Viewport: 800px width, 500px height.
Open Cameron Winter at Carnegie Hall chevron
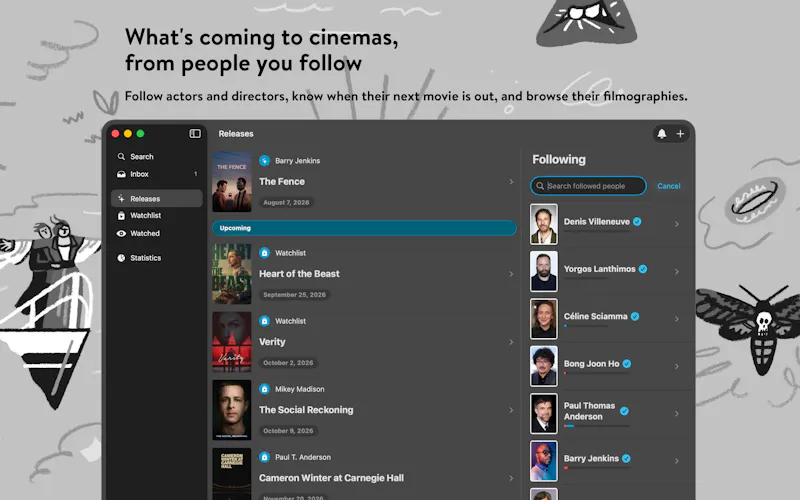(511, 478)
